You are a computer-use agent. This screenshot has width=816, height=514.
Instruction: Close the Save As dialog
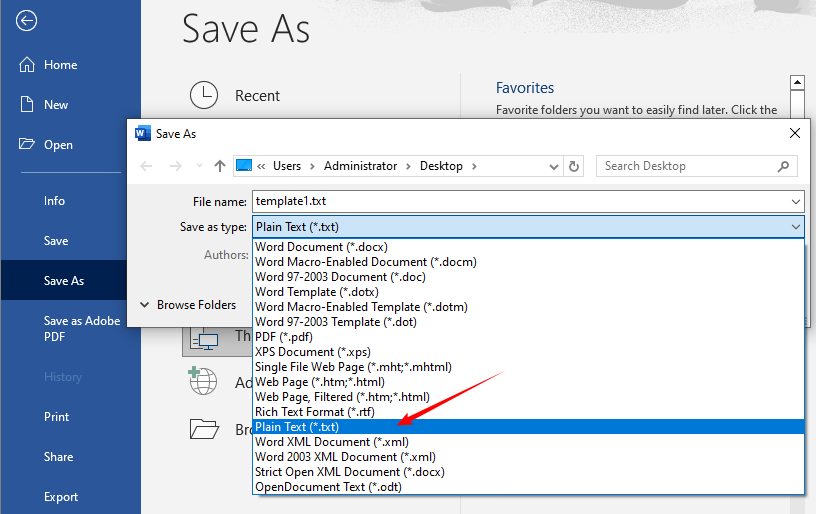click(x=795, y=133)
